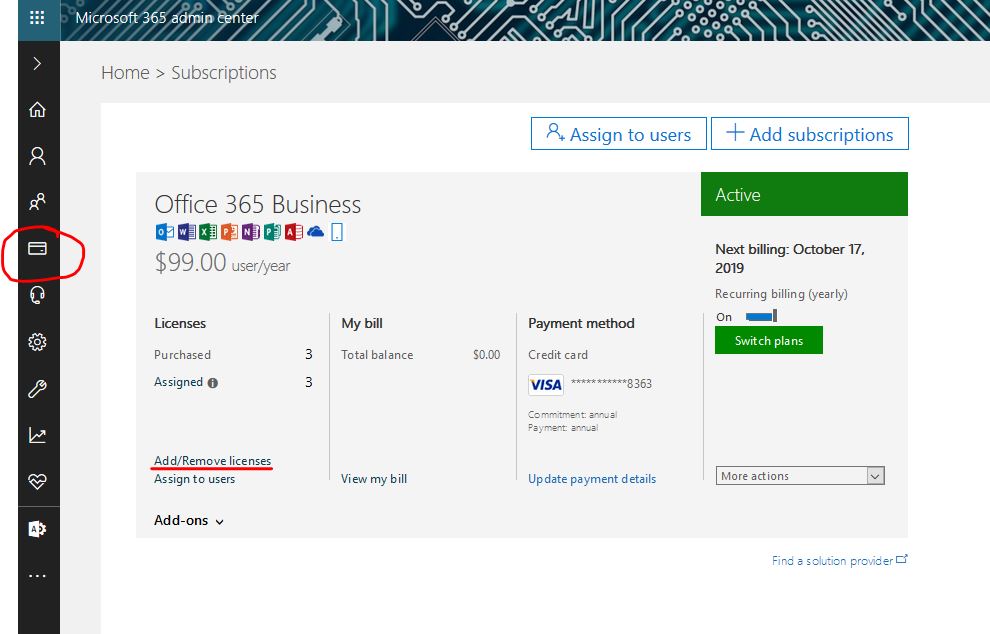The height and width of the screenshot is (634, 990).
Task: Open Health heart icon in sidebar
Action: point(37,482)
